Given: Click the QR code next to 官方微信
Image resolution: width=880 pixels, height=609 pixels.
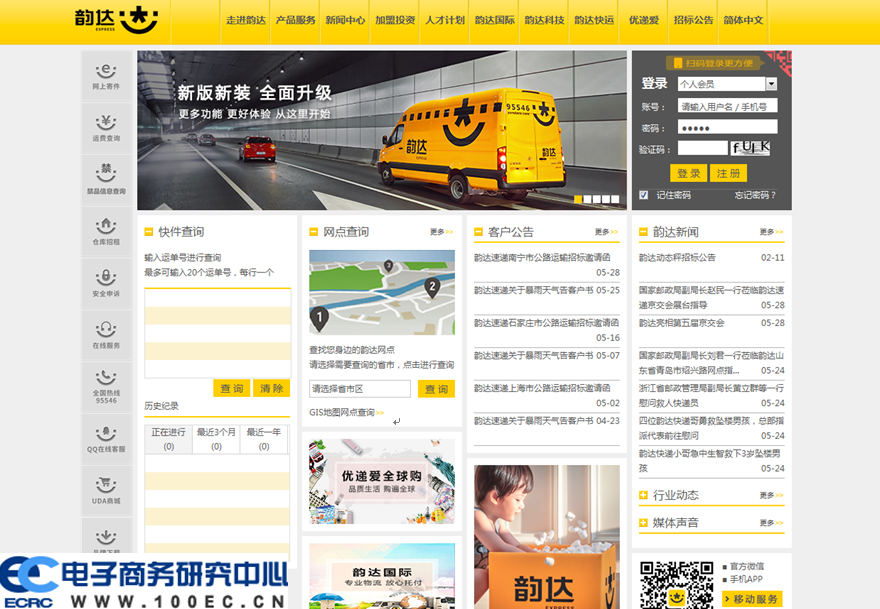Looking at the screenshot, I should coord(676,585).
